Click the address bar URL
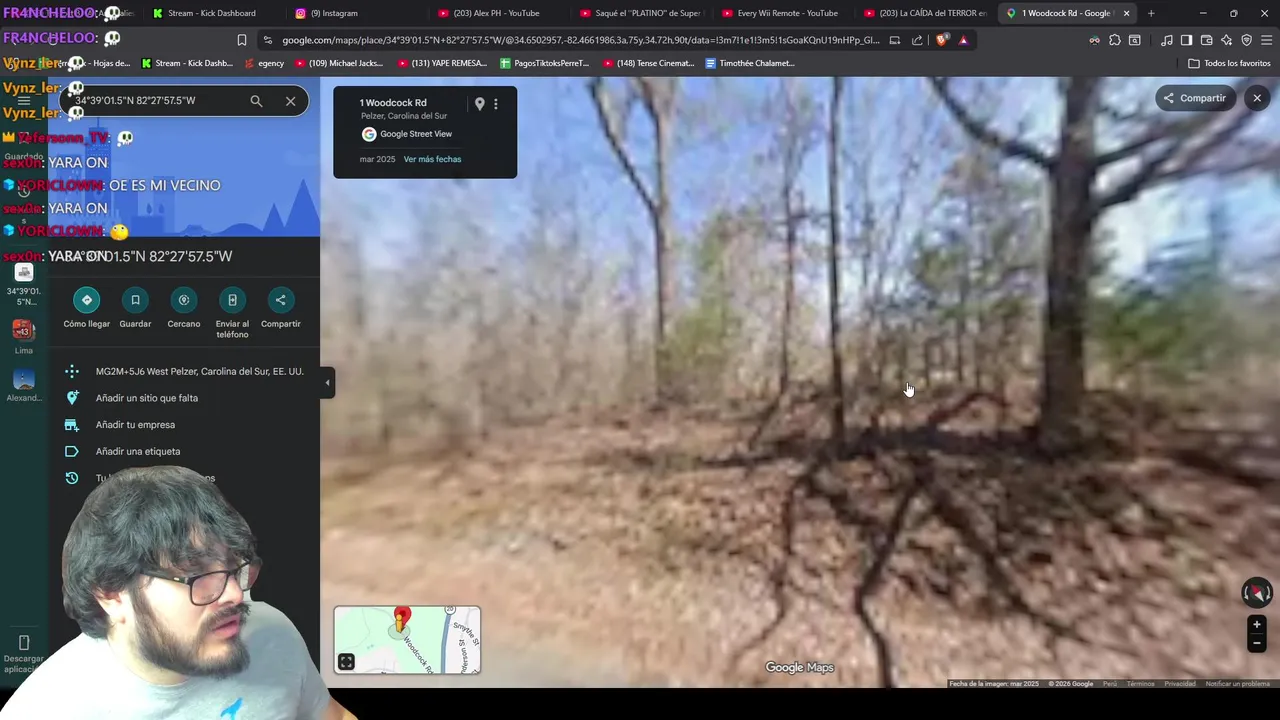Image resolution: width=1280 pixels, height=720 pixels. click(580, 40)
